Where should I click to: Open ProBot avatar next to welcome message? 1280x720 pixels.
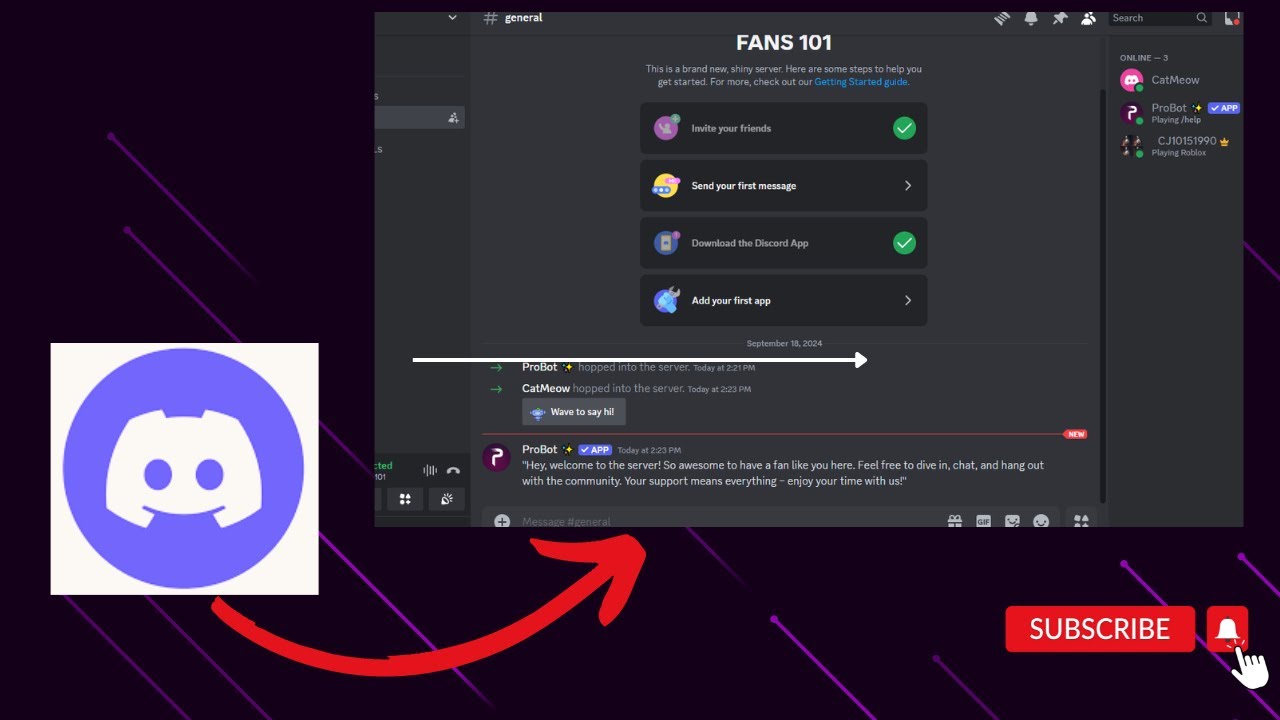497,458
